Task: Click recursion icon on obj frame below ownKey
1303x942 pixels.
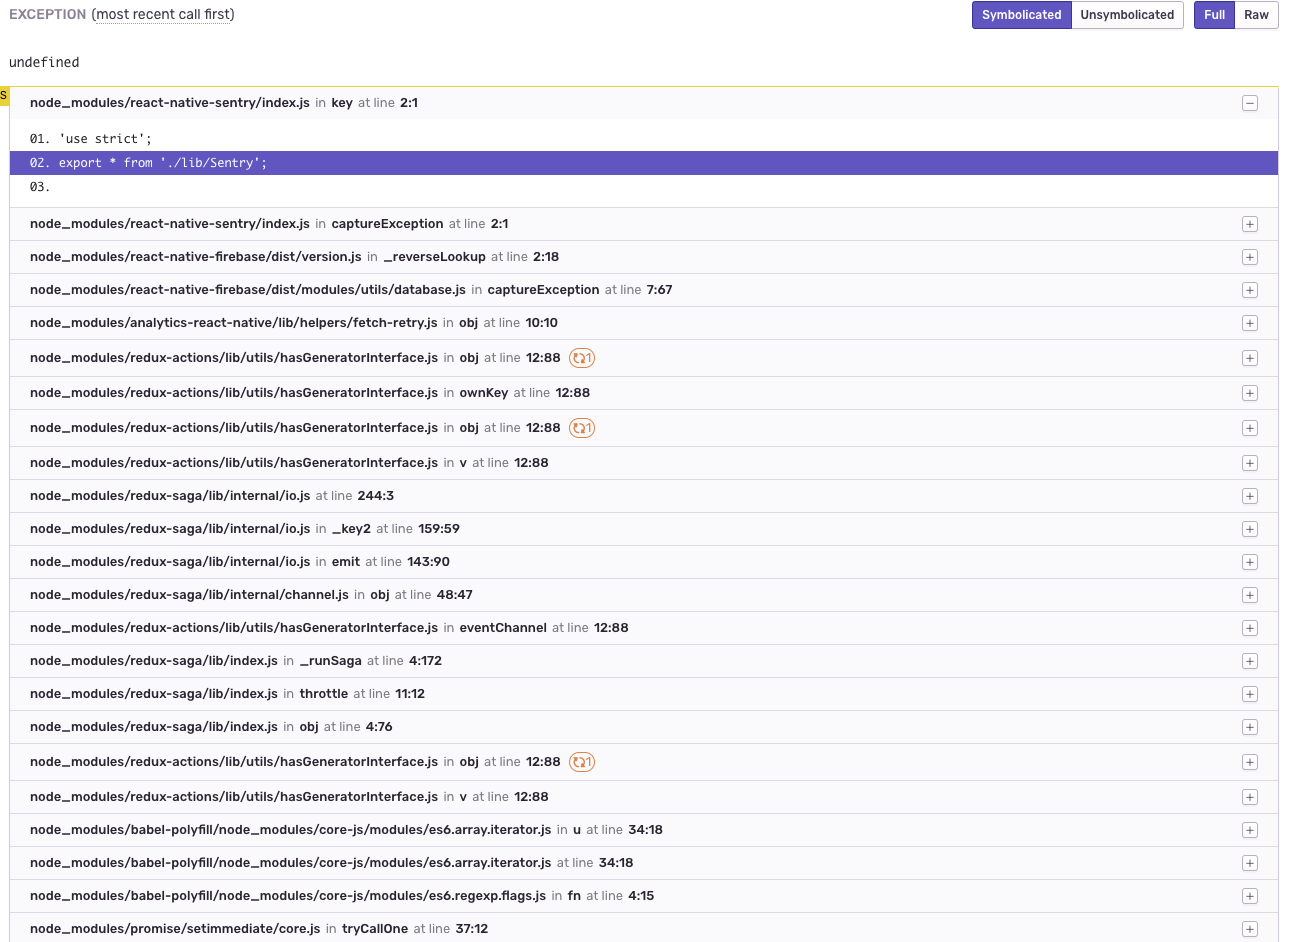Action: click(x=582, y=428)
